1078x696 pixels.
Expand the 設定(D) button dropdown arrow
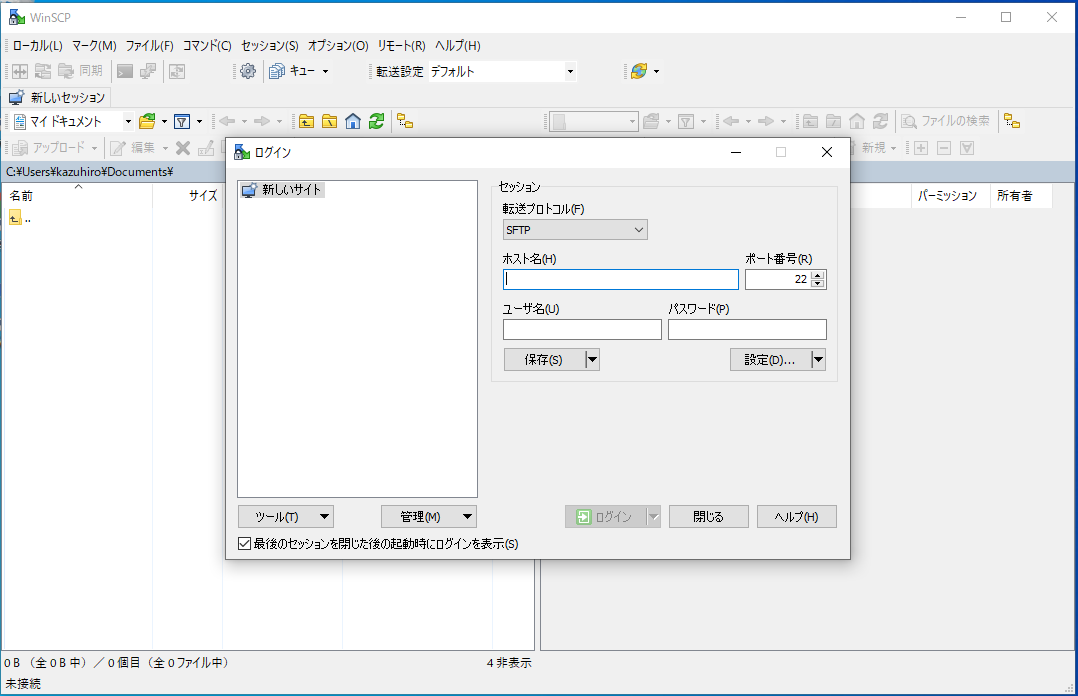tap(818, 360)
